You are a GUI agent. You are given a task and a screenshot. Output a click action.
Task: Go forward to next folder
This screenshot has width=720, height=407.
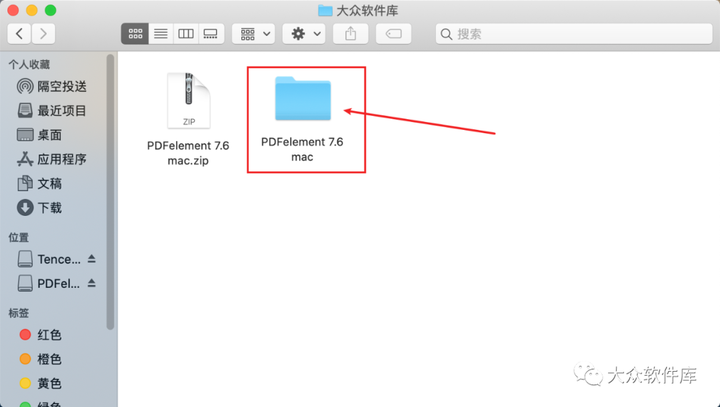44,34
